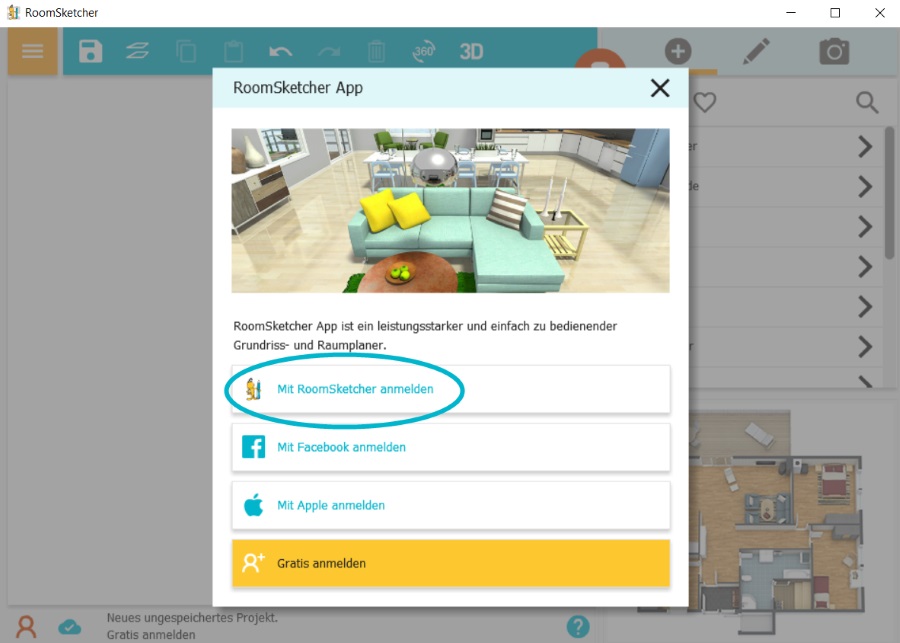Click Mit Apple anmelden
The width and height of the screenshot is (900, 643).
pyautogui.click(x=451, y=505)
